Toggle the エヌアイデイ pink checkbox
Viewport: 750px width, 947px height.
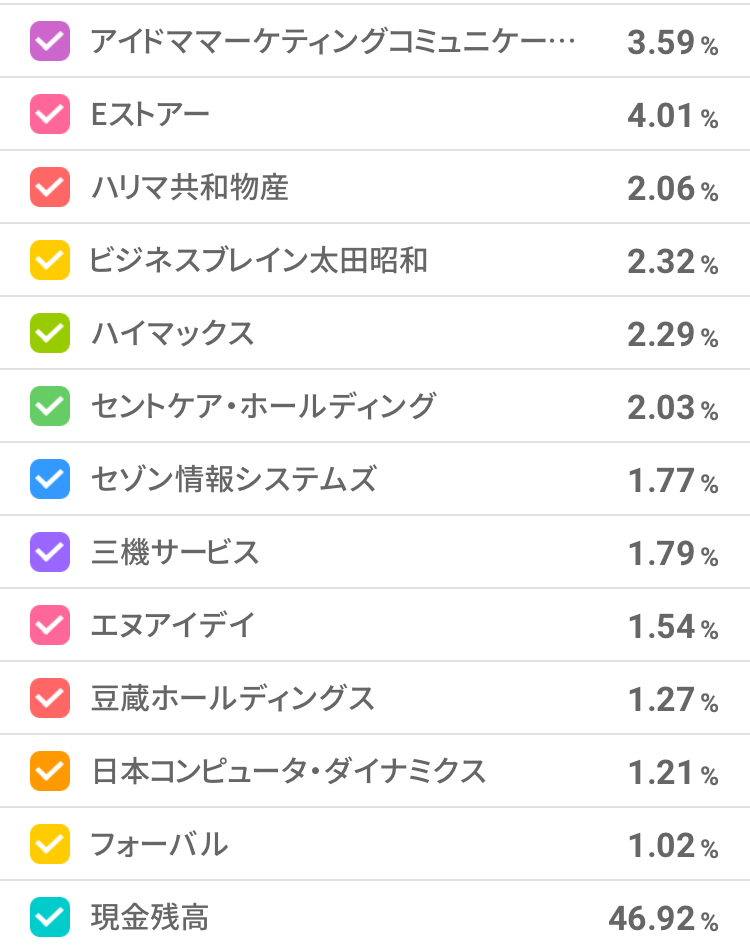tap(50, 625)
